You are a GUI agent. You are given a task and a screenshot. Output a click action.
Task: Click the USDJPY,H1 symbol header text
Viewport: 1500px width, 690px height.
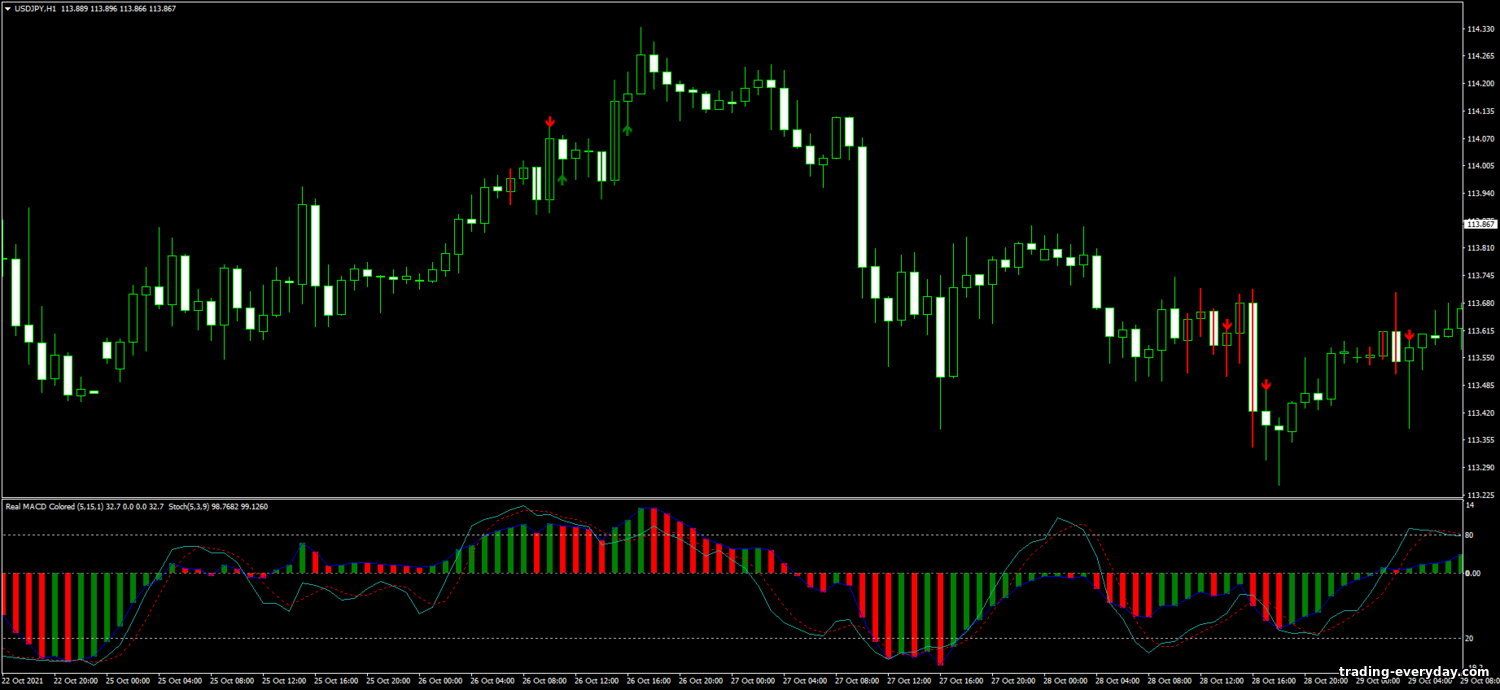(x=35, y=8)
